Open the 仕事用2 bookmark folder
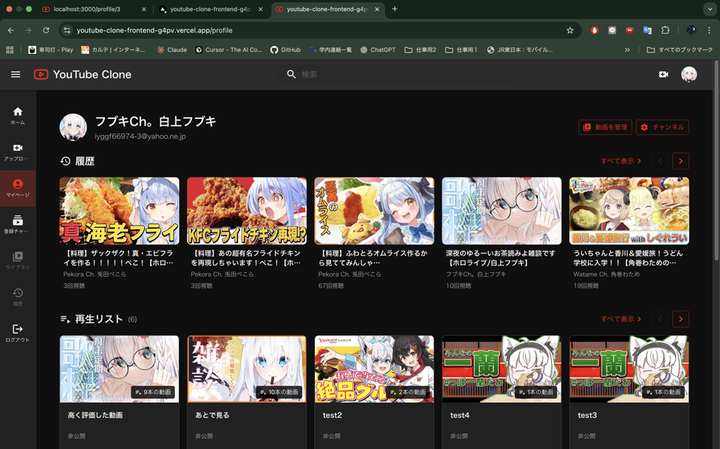The image size is (720, 449). [420, 50]
